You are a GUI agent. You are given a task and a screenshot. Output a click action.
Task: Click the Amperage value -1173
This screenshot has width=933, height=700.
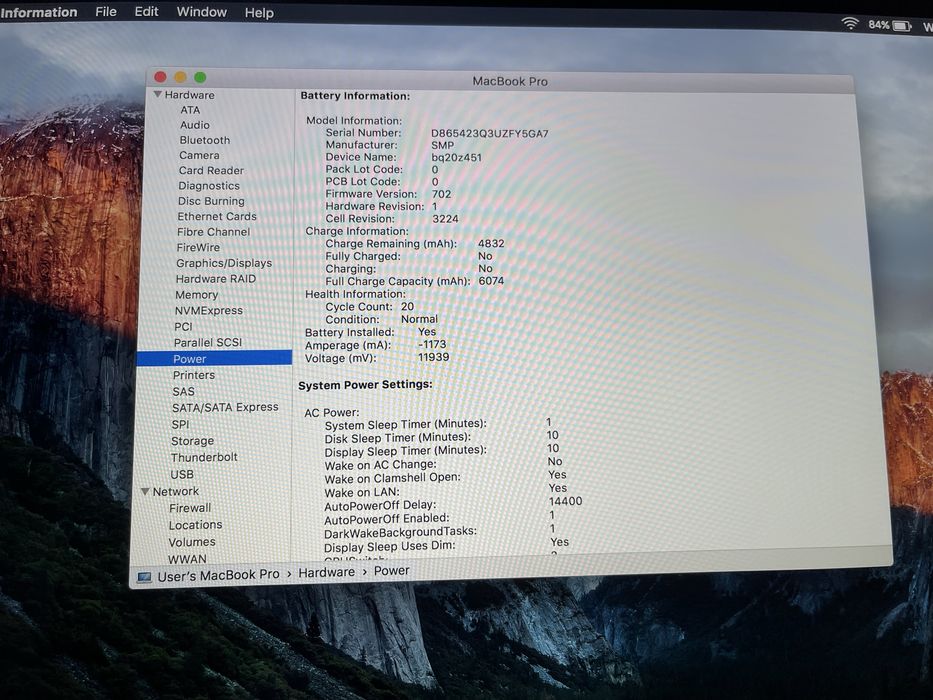pyautogui.click(x=432, y=345)
